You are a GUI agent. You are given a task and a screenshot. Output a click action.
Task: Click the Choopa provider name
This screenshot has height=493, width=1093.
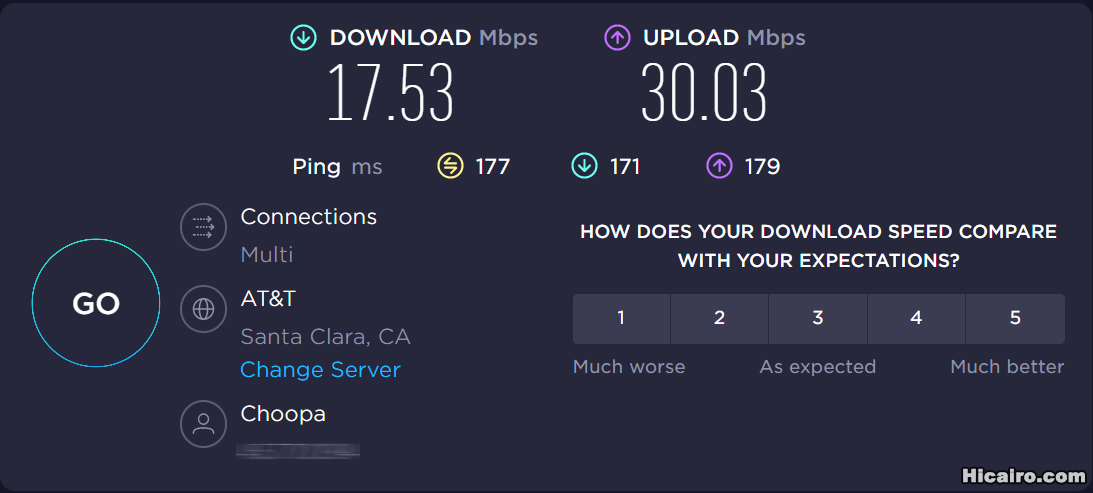[x=283, y=414]
